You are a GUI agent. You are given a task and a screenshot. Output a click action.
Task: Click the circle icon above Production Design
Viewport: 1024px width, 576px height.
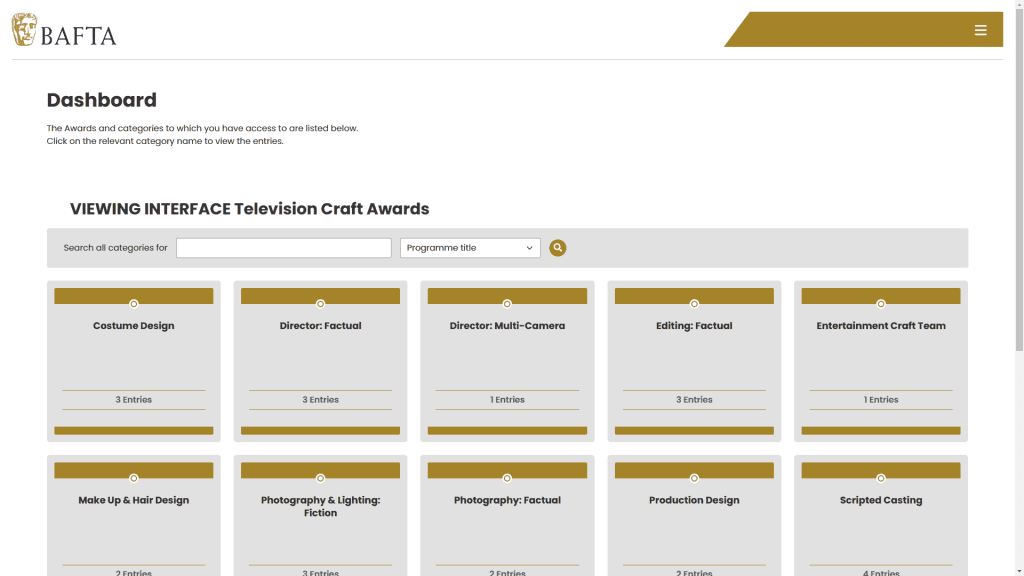click(x=694, y=478)
